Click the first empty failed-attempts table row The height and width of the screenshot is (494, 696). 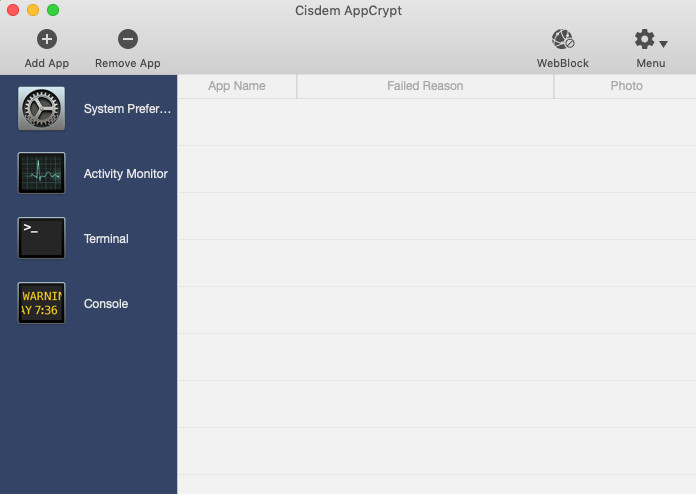click(436, 122)
